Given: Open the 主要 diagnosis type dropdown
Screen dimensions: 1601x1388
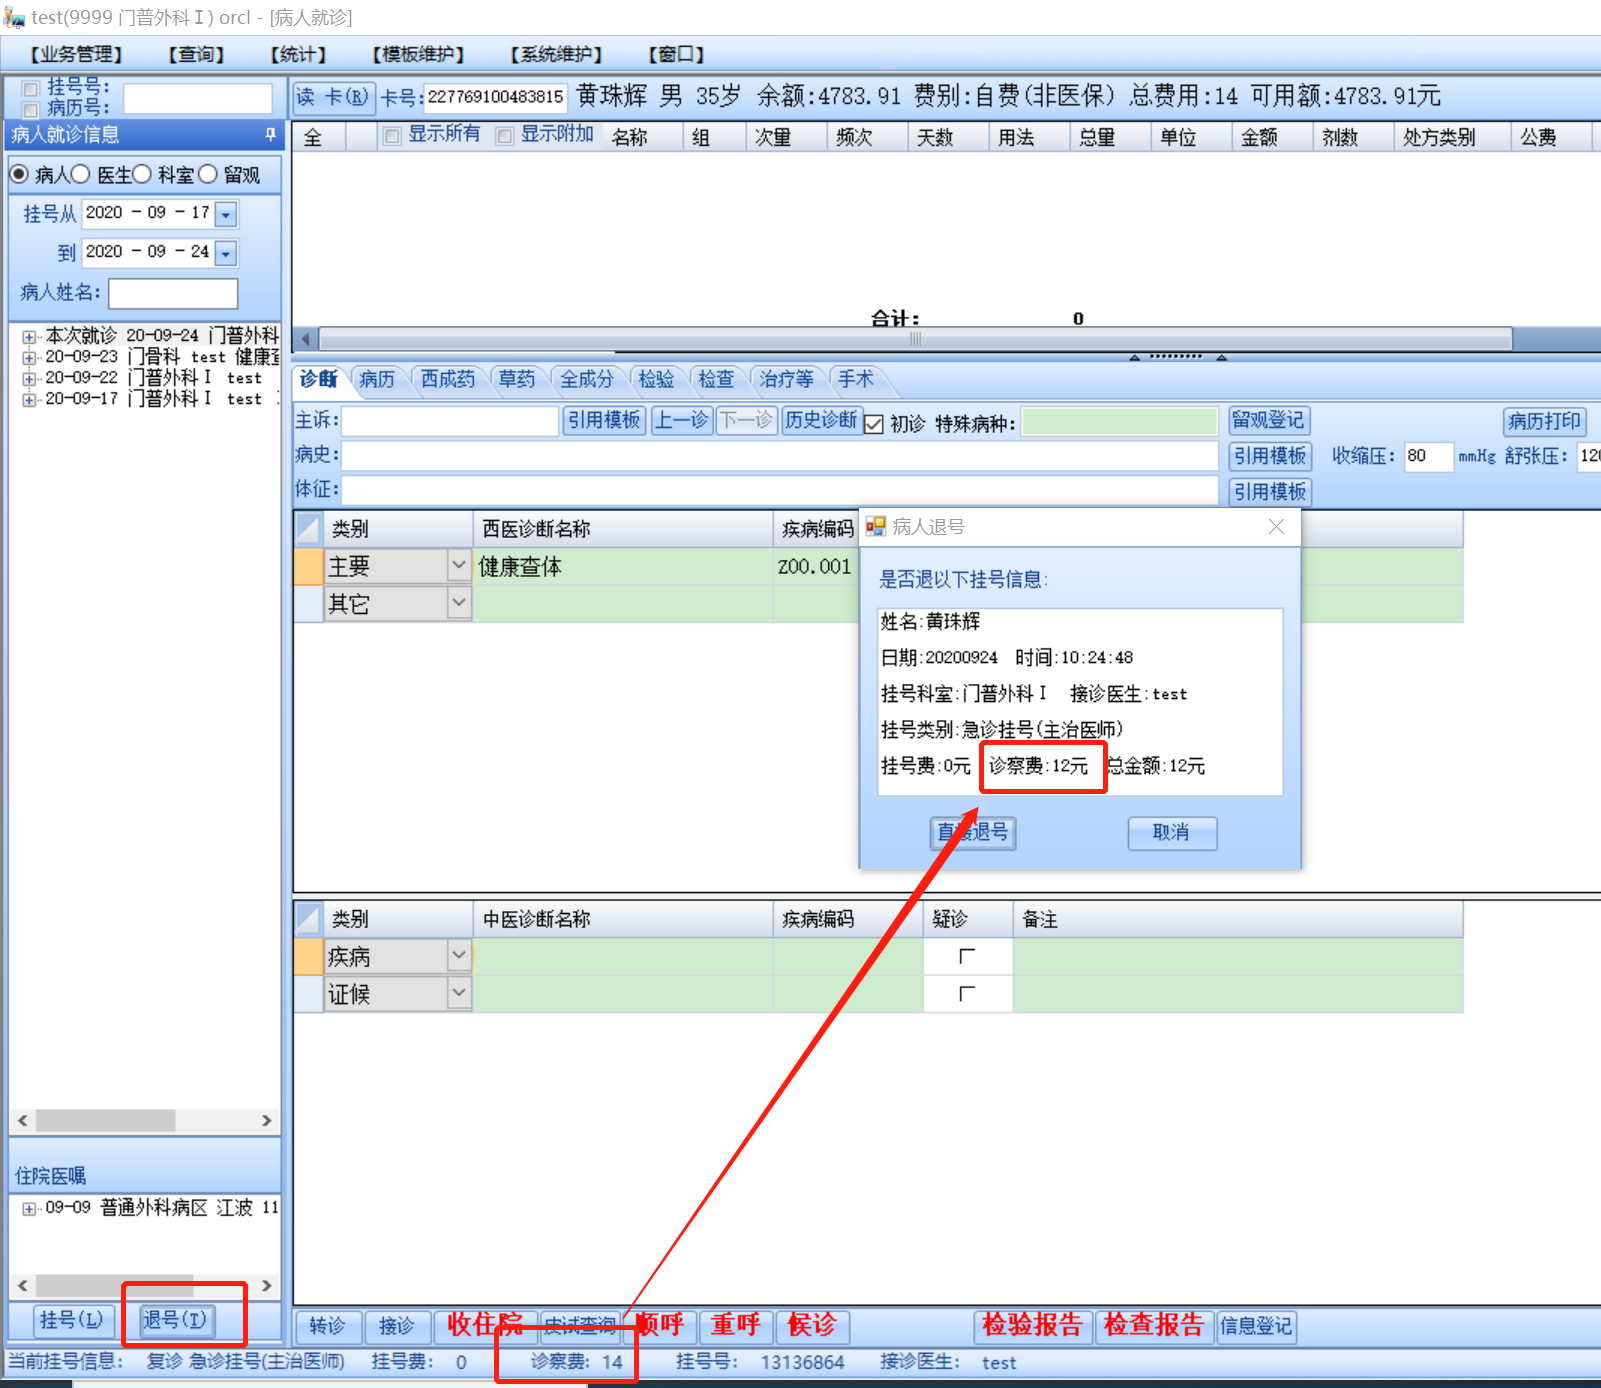Looking at the screenshot, I should coord(459,566).
